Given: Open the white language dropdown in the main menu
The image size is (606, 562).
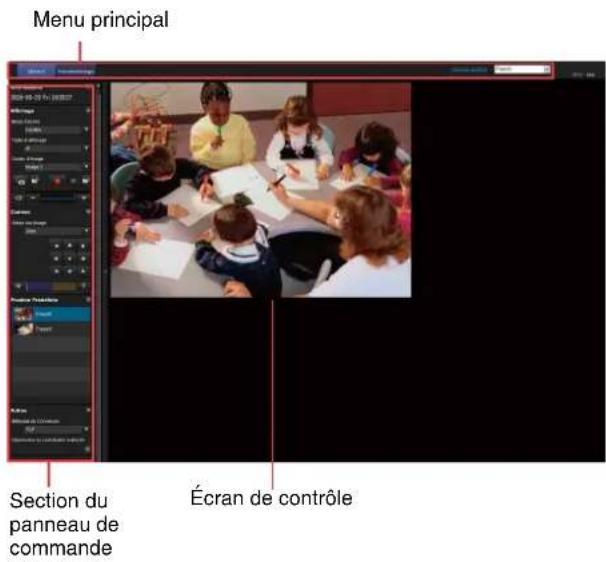Looking at the screenshot, I should [522, 70].
